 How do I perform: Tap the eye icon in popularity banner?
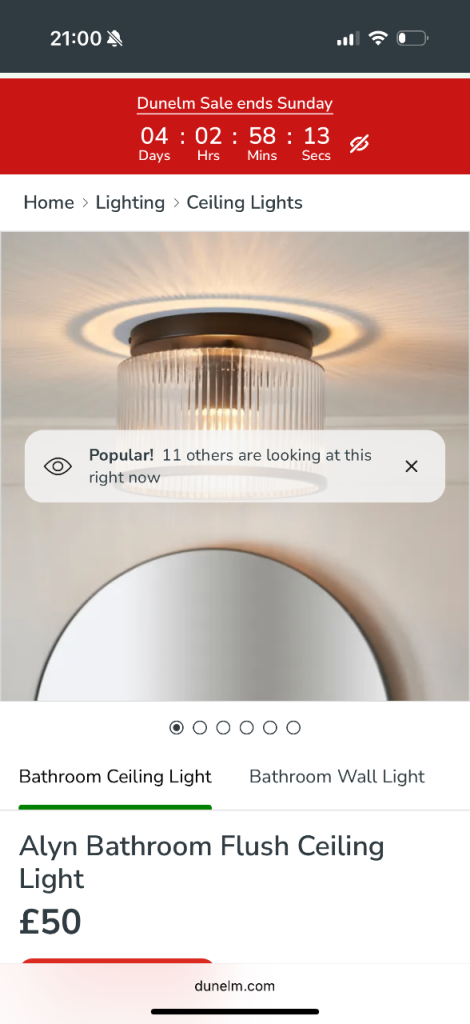coord(57,466)
